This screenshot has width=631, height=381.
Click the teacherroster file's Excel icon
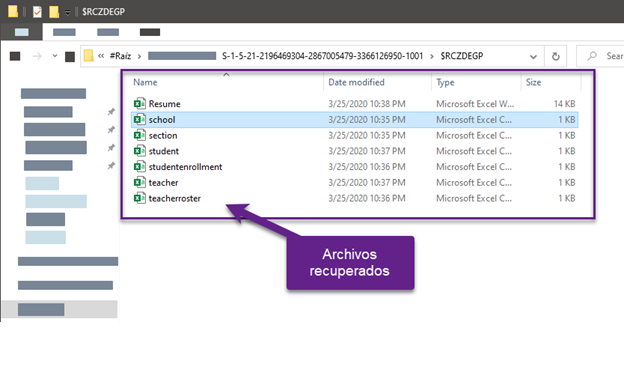[140, 198]
